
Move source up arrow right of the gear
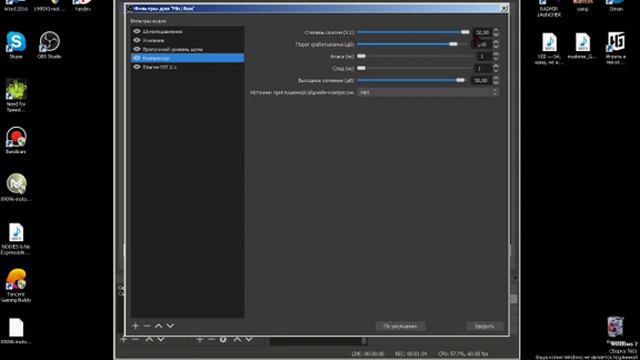[237, 339]
